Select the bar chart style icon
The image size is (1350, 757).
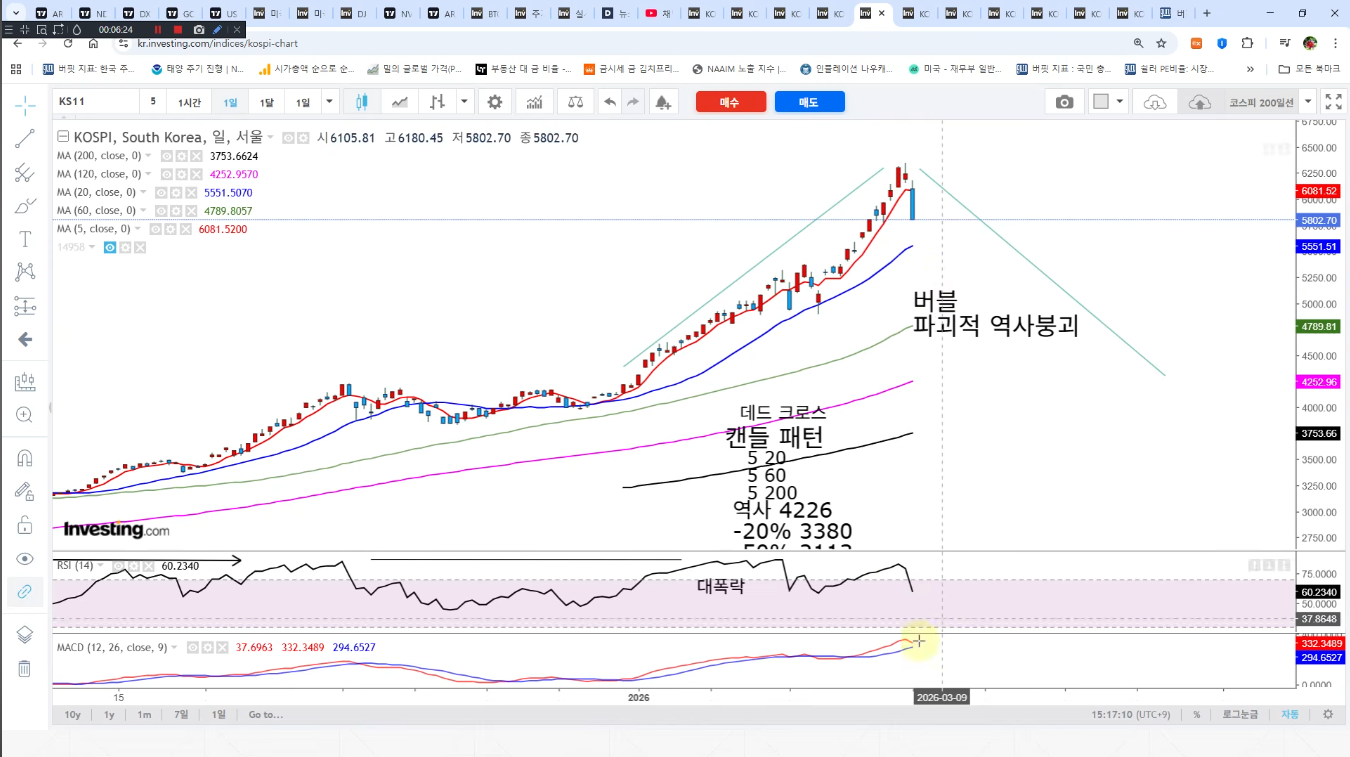437,102
